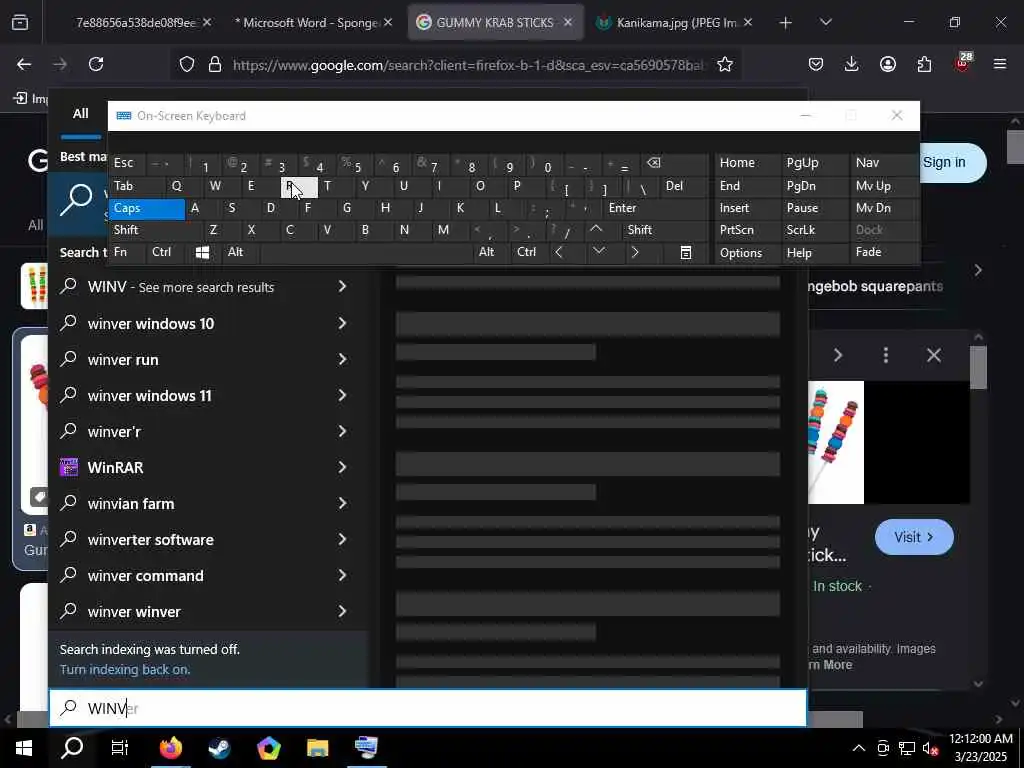Switch to 7e88656a538de08f9ee tab
Screen dimensions: 1024x768
[x=135, y=23]
